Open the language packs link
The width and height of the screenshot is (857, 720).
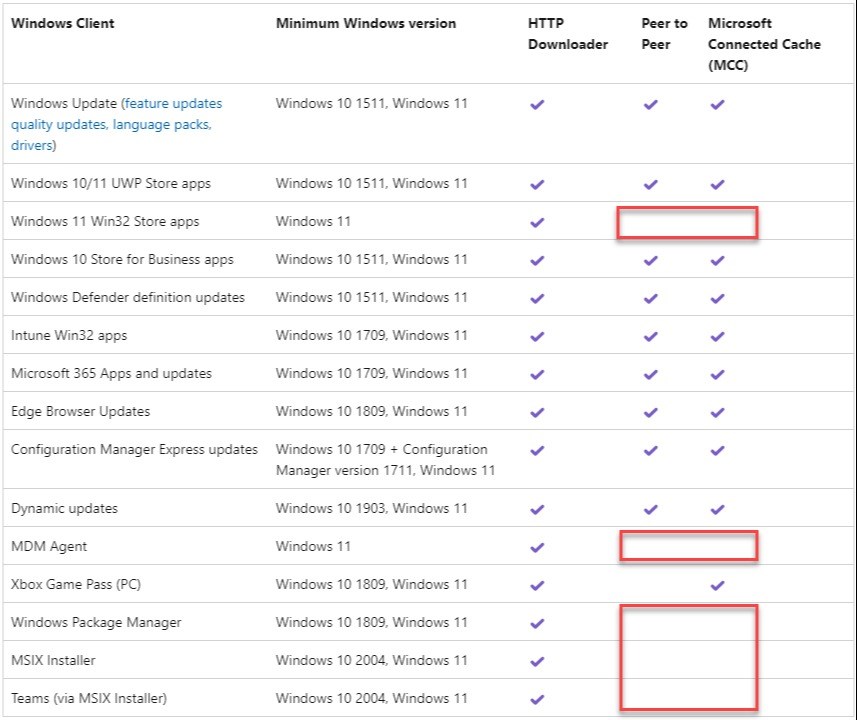(161, 125)
